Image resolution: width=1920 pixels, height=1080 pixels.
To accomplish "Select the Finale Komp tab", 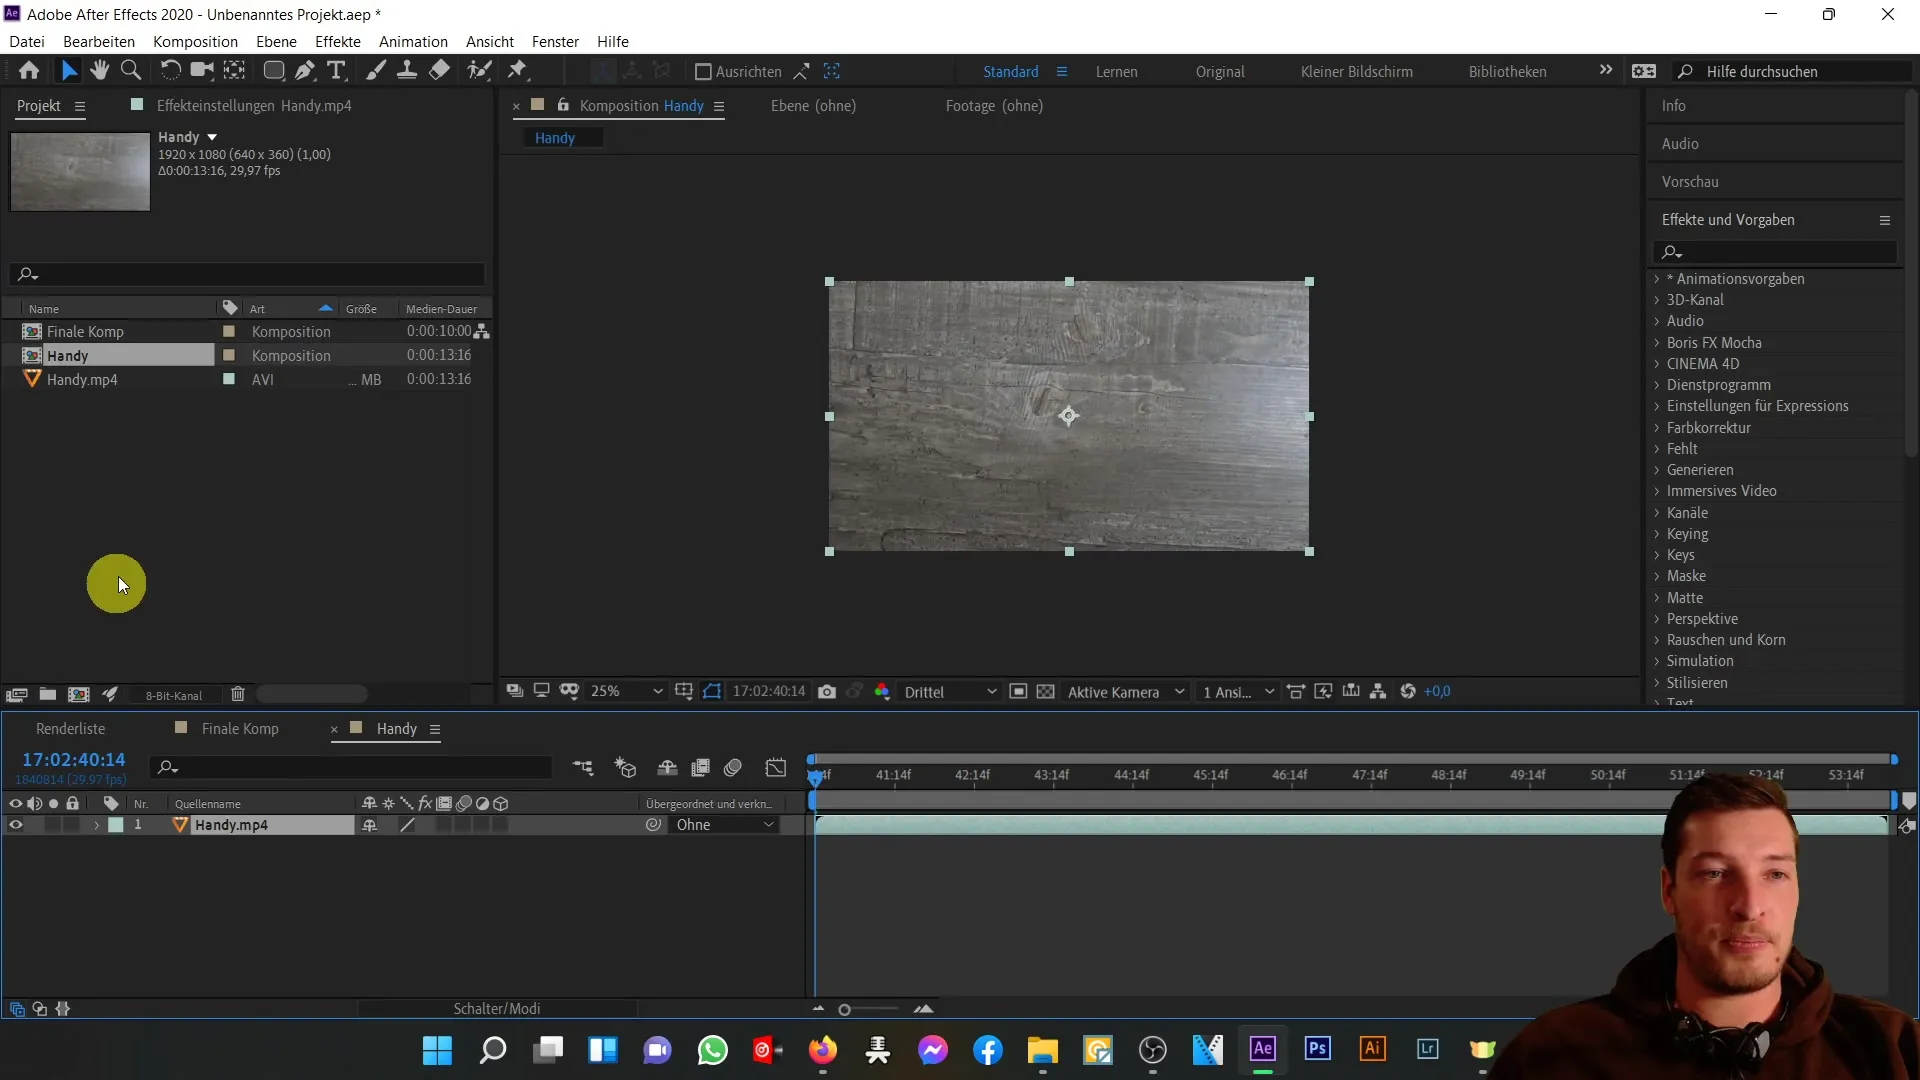I will click(241, 728).
